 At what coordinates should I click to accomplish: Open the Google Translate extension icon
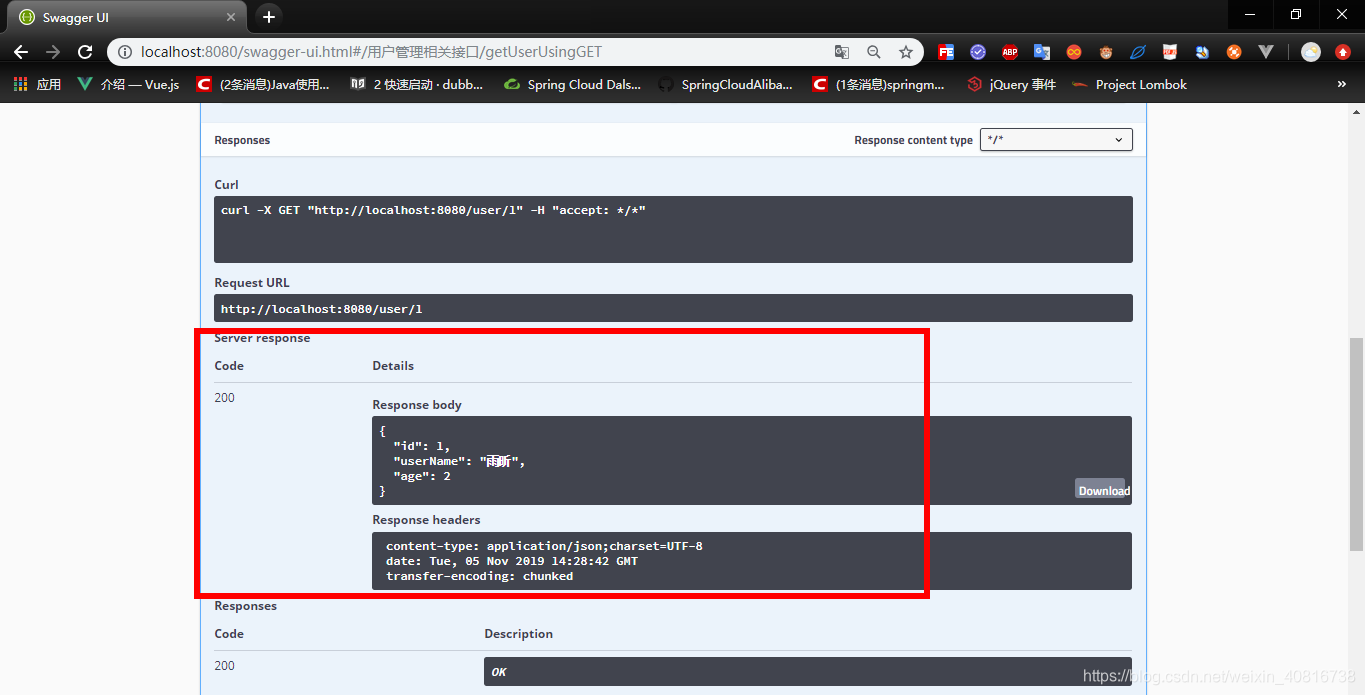point(1042,52)
